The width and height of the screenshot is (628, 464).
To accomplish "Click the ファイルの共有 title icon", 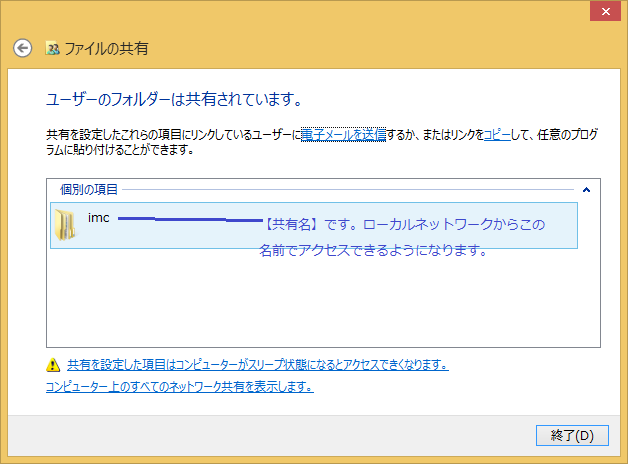I will tap(53, 48).
